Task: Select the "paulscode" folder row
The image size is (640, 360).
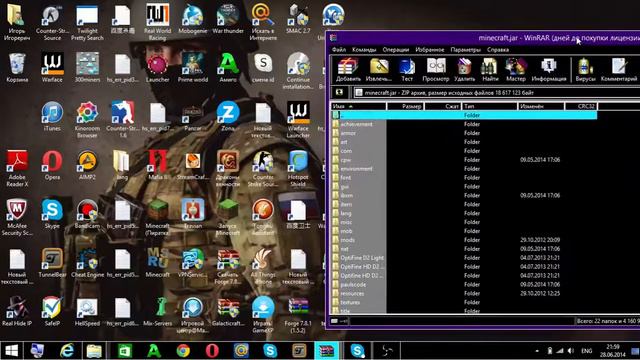Action: (x=464, y=284)
